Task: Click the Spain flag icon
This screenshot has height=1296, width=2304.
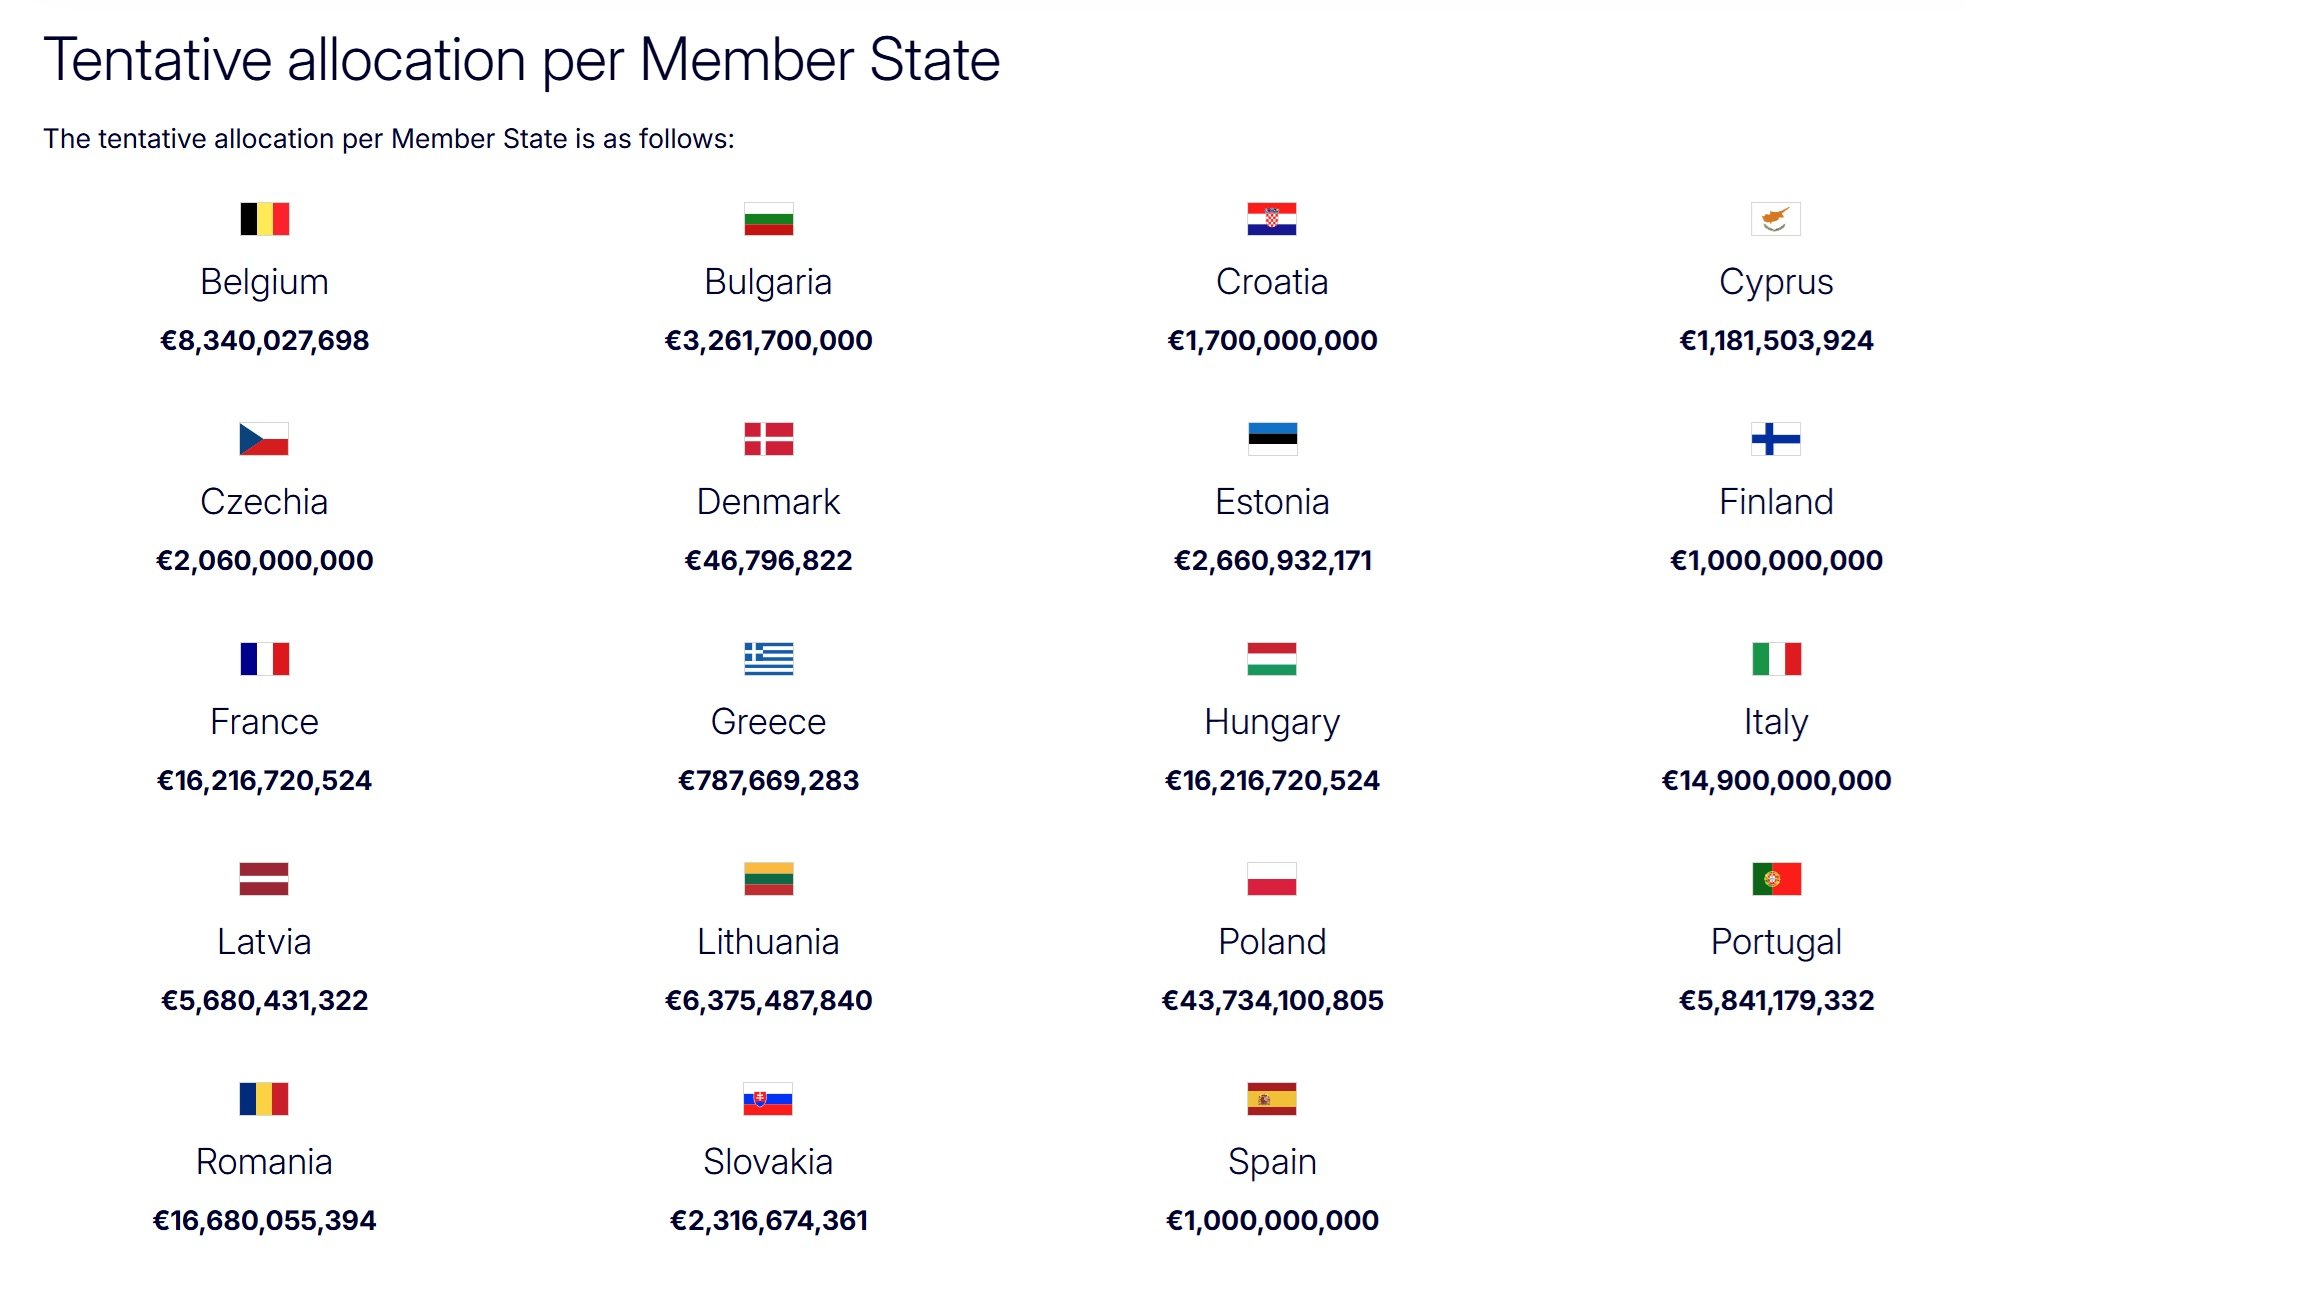Action: (1272, 1099)
